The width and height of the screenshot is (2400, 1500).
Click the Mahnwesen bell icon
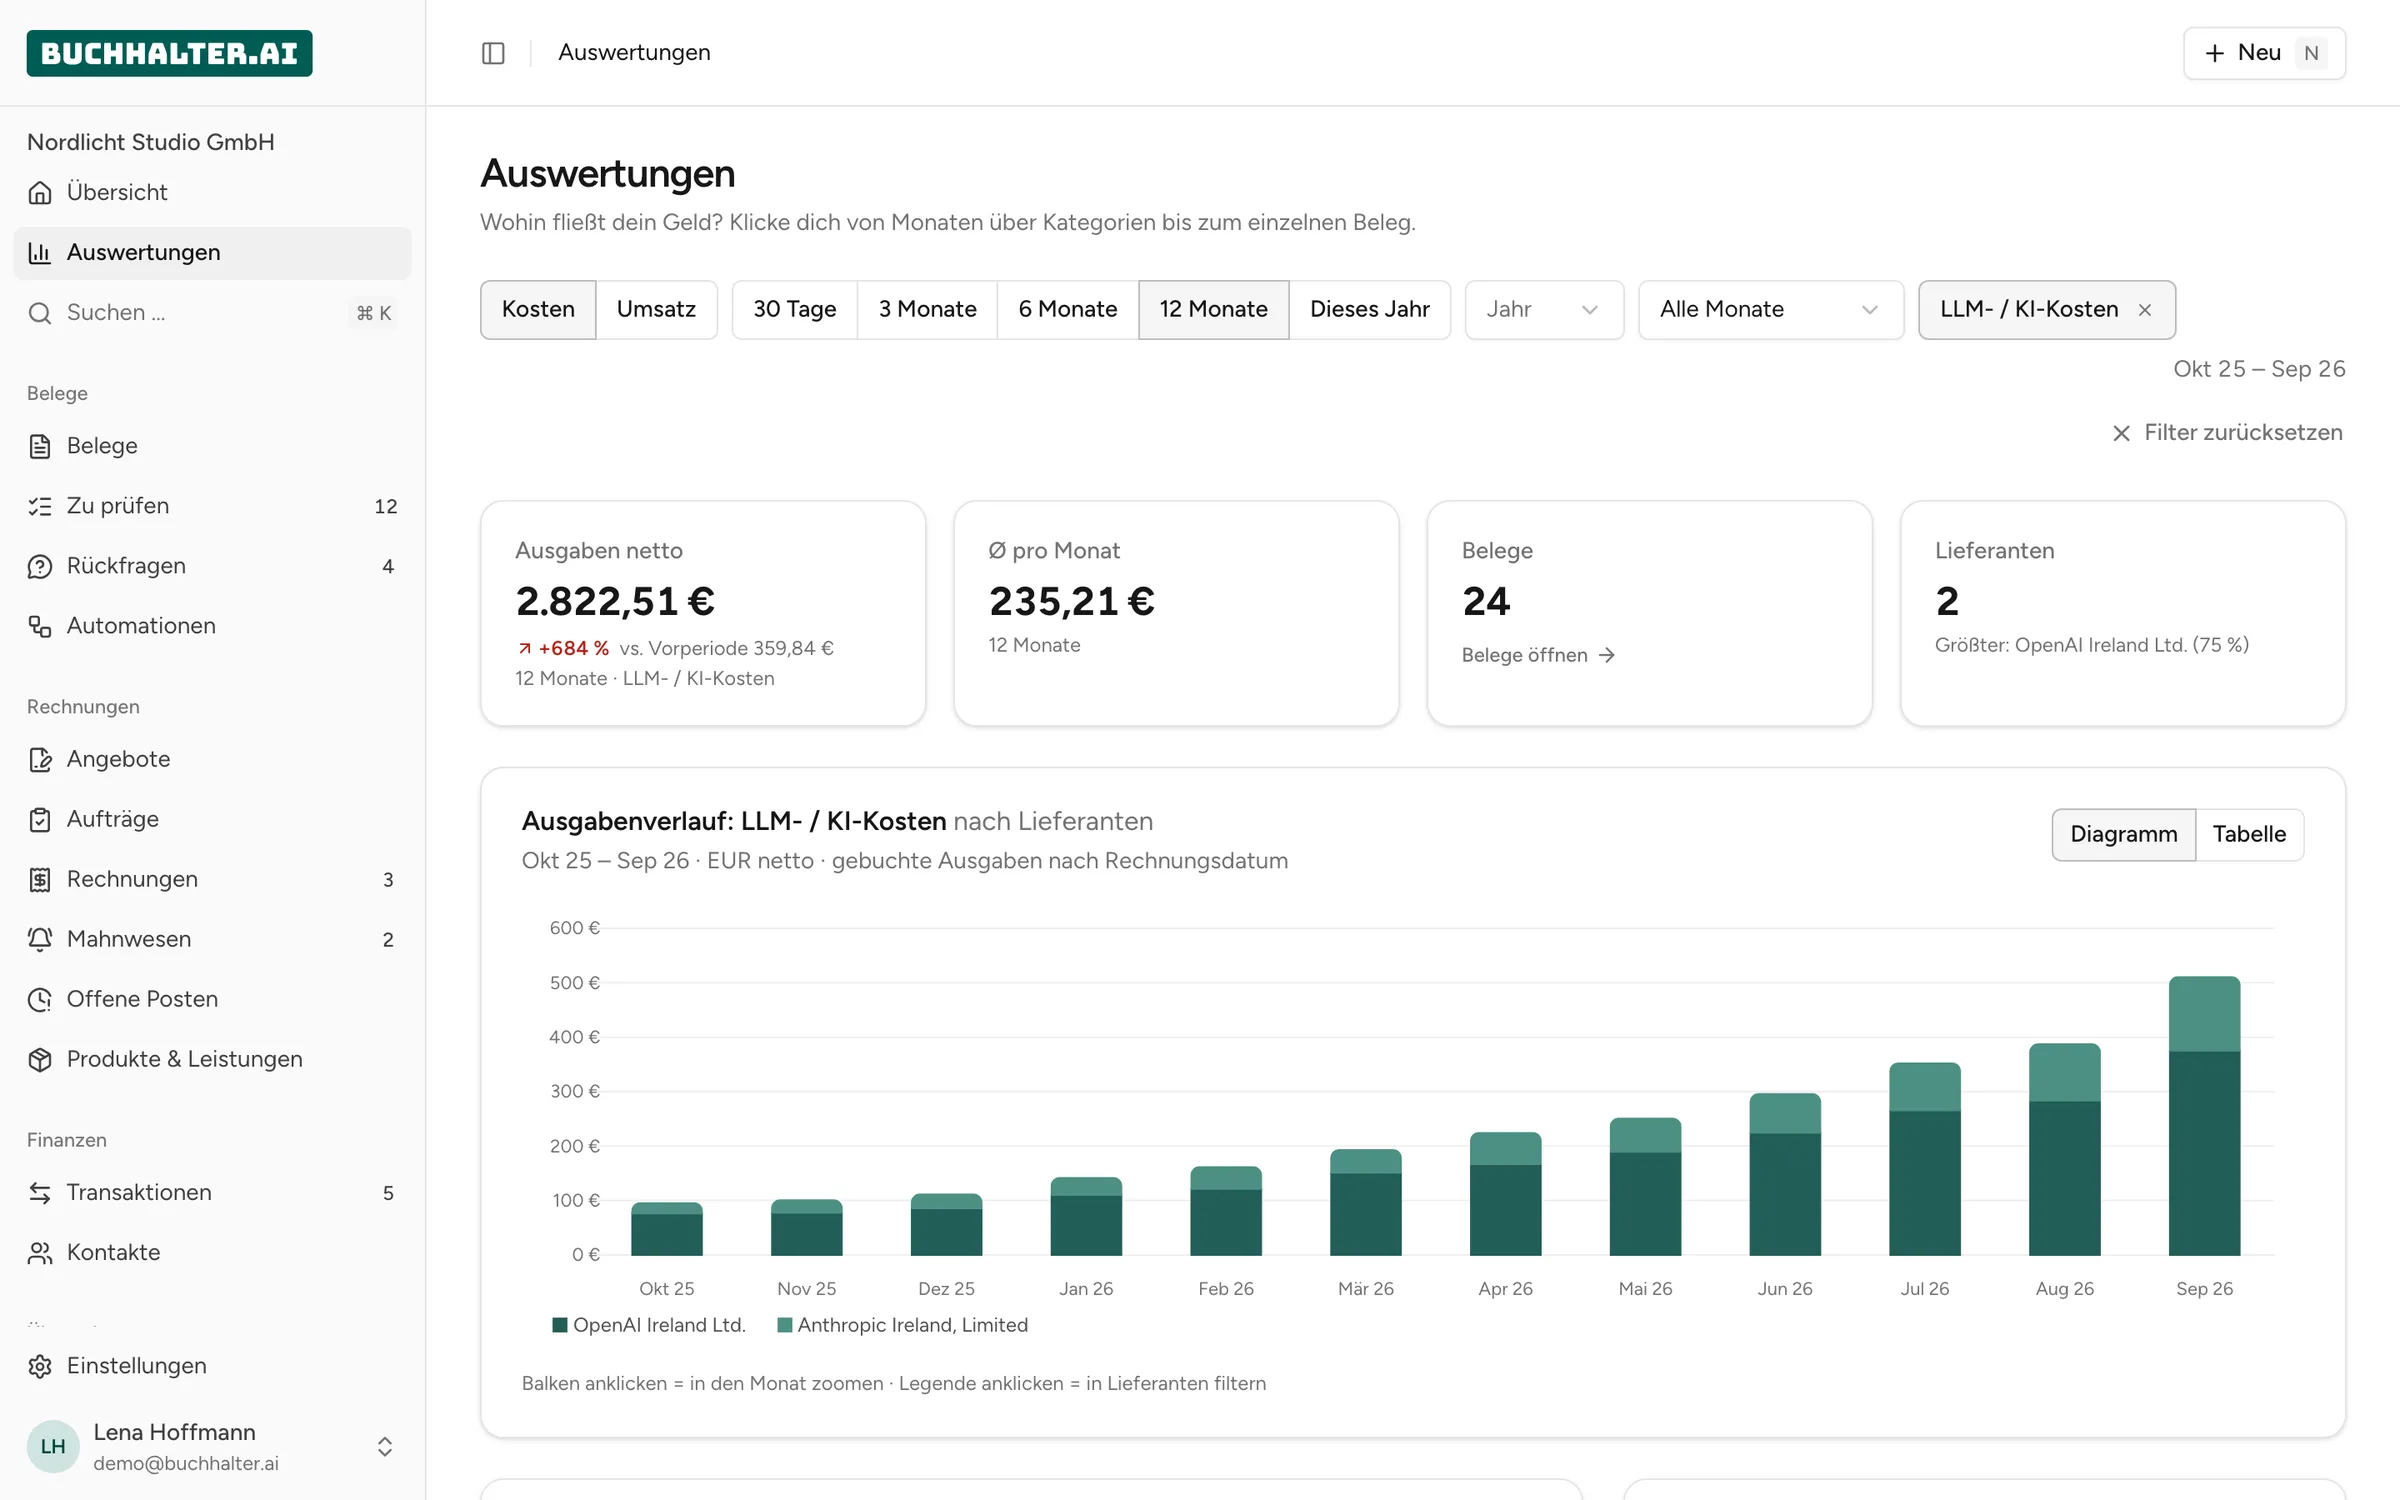coord(40,939)
